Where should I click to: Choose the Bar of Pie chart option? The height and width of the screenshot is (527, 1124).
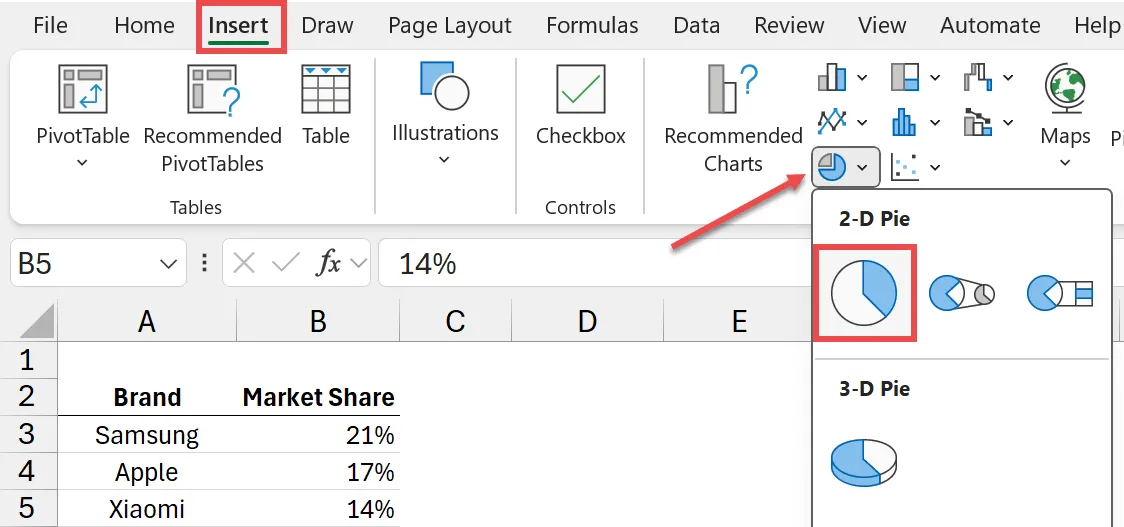(x=1059, y=293)
